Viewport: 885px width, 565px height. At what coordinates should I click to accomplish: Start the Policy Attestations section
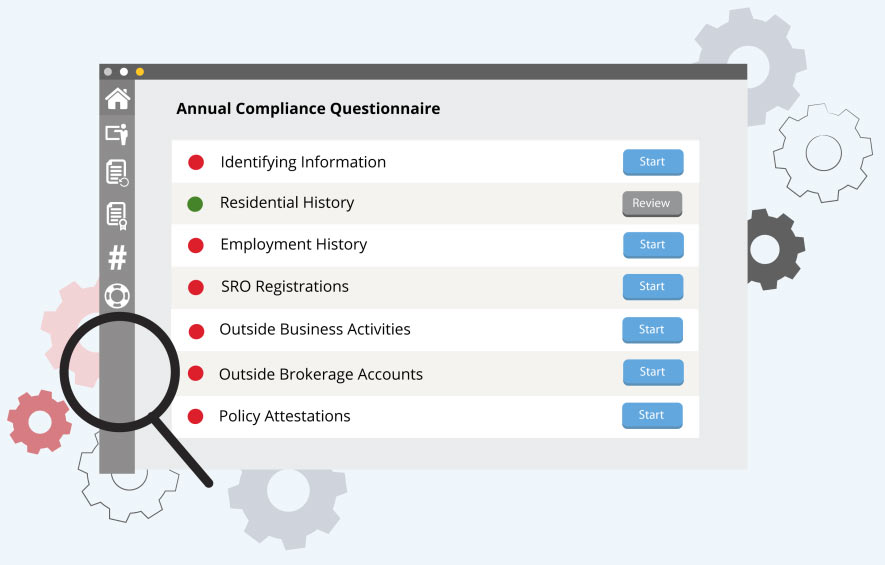pos(652,415)
